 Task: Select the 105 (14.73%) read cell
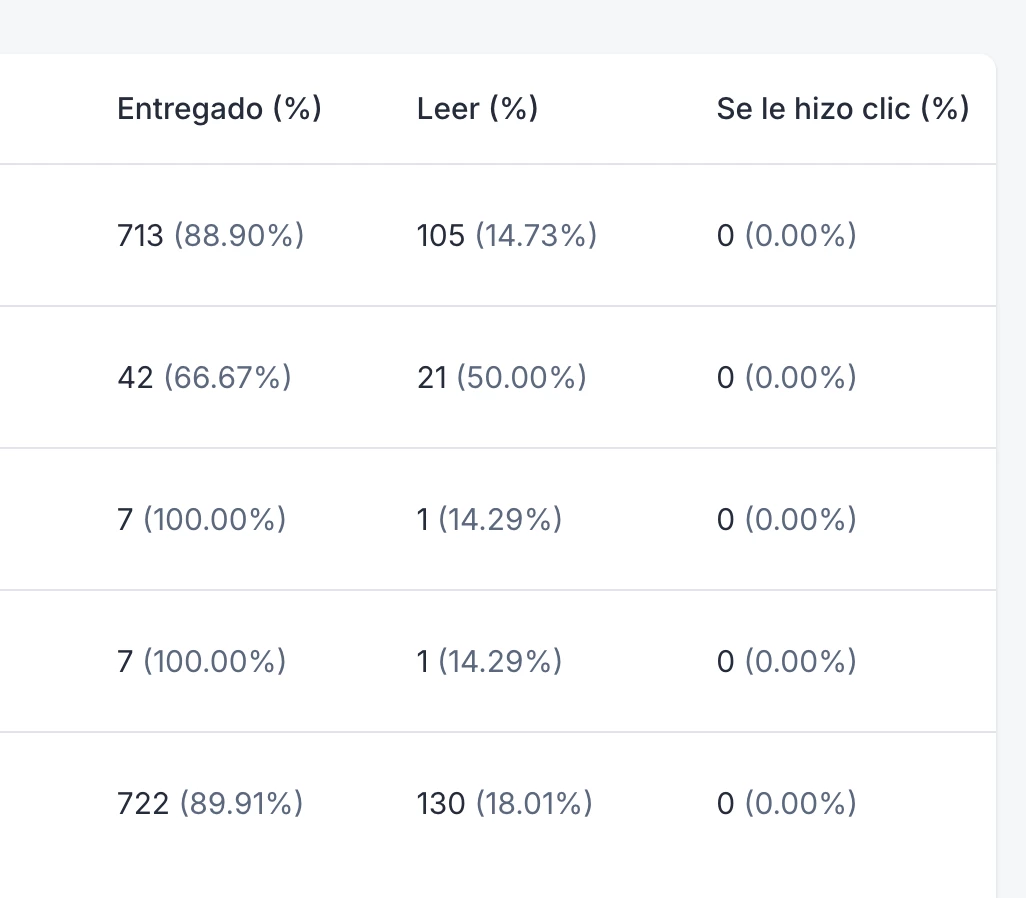pyautogui.click(x=507, y=236)
